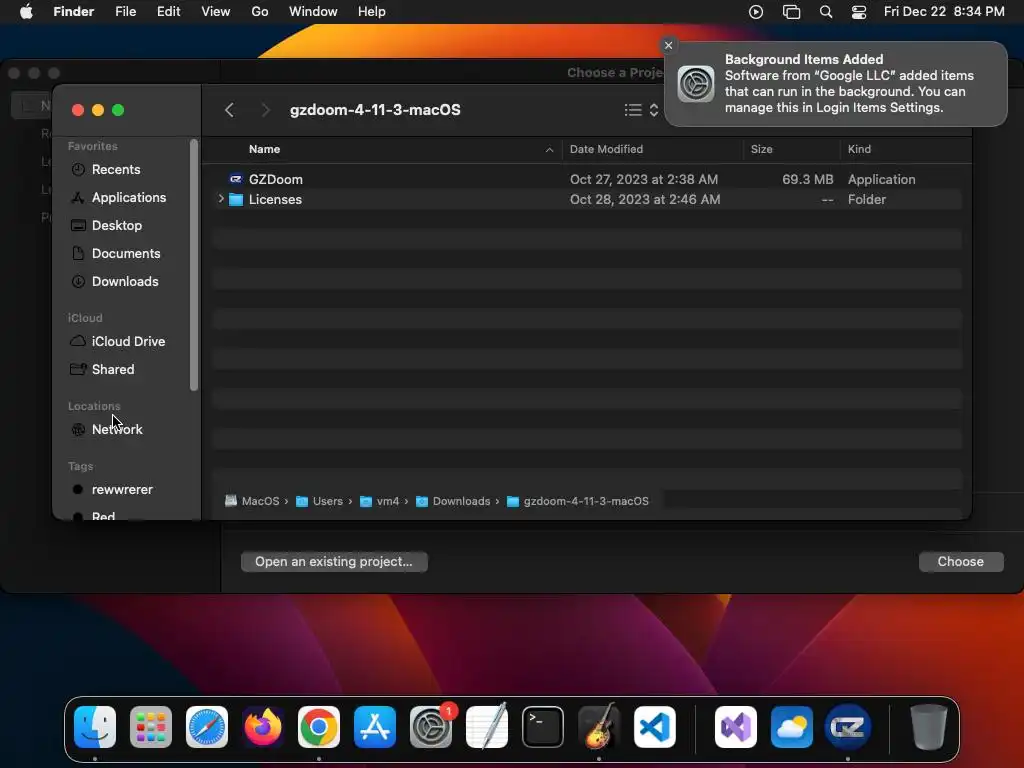Select iCloud Drive in the sidebar
The height and width of the screenshot is (768, 1024).
tap(128, 342)
